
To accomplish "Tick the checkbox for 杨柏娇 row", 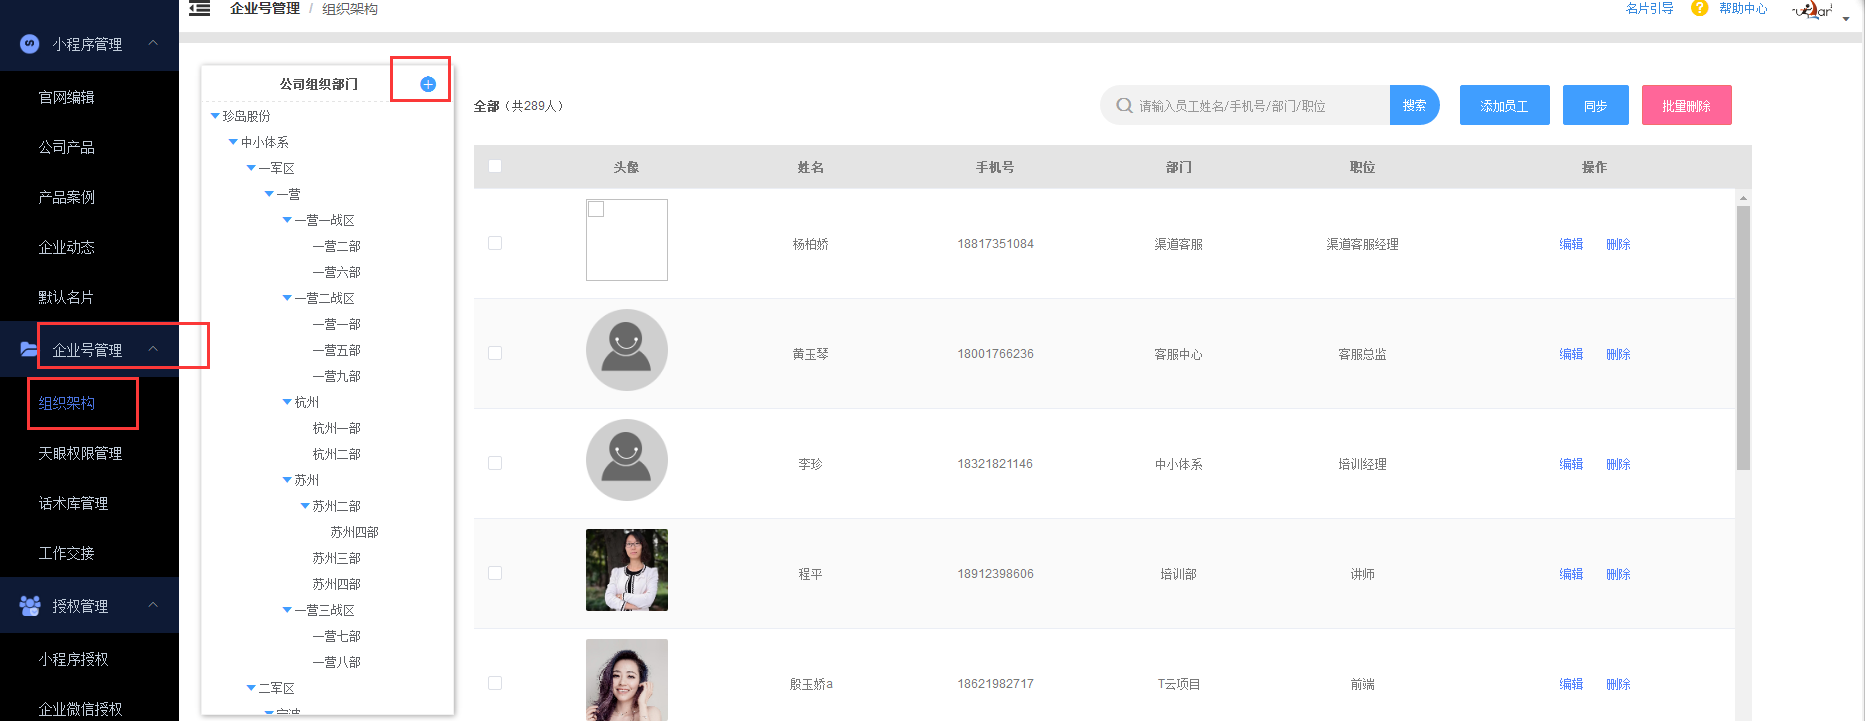I will (495, 243).
